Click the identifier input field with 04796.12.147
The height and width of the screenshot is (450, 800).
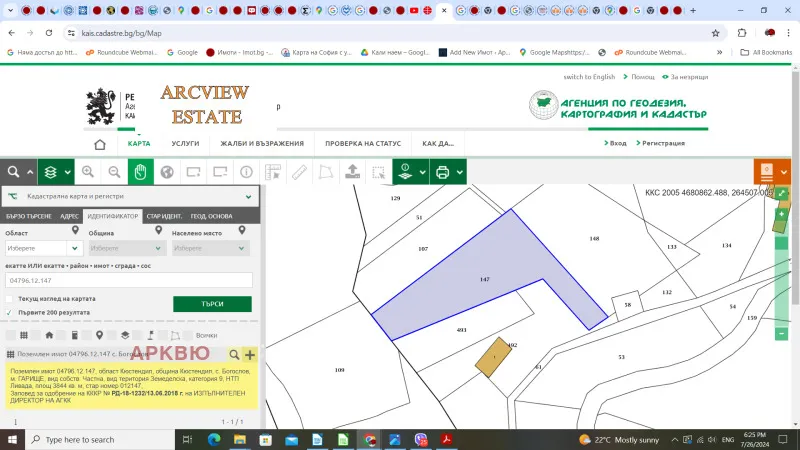(129, 280)
